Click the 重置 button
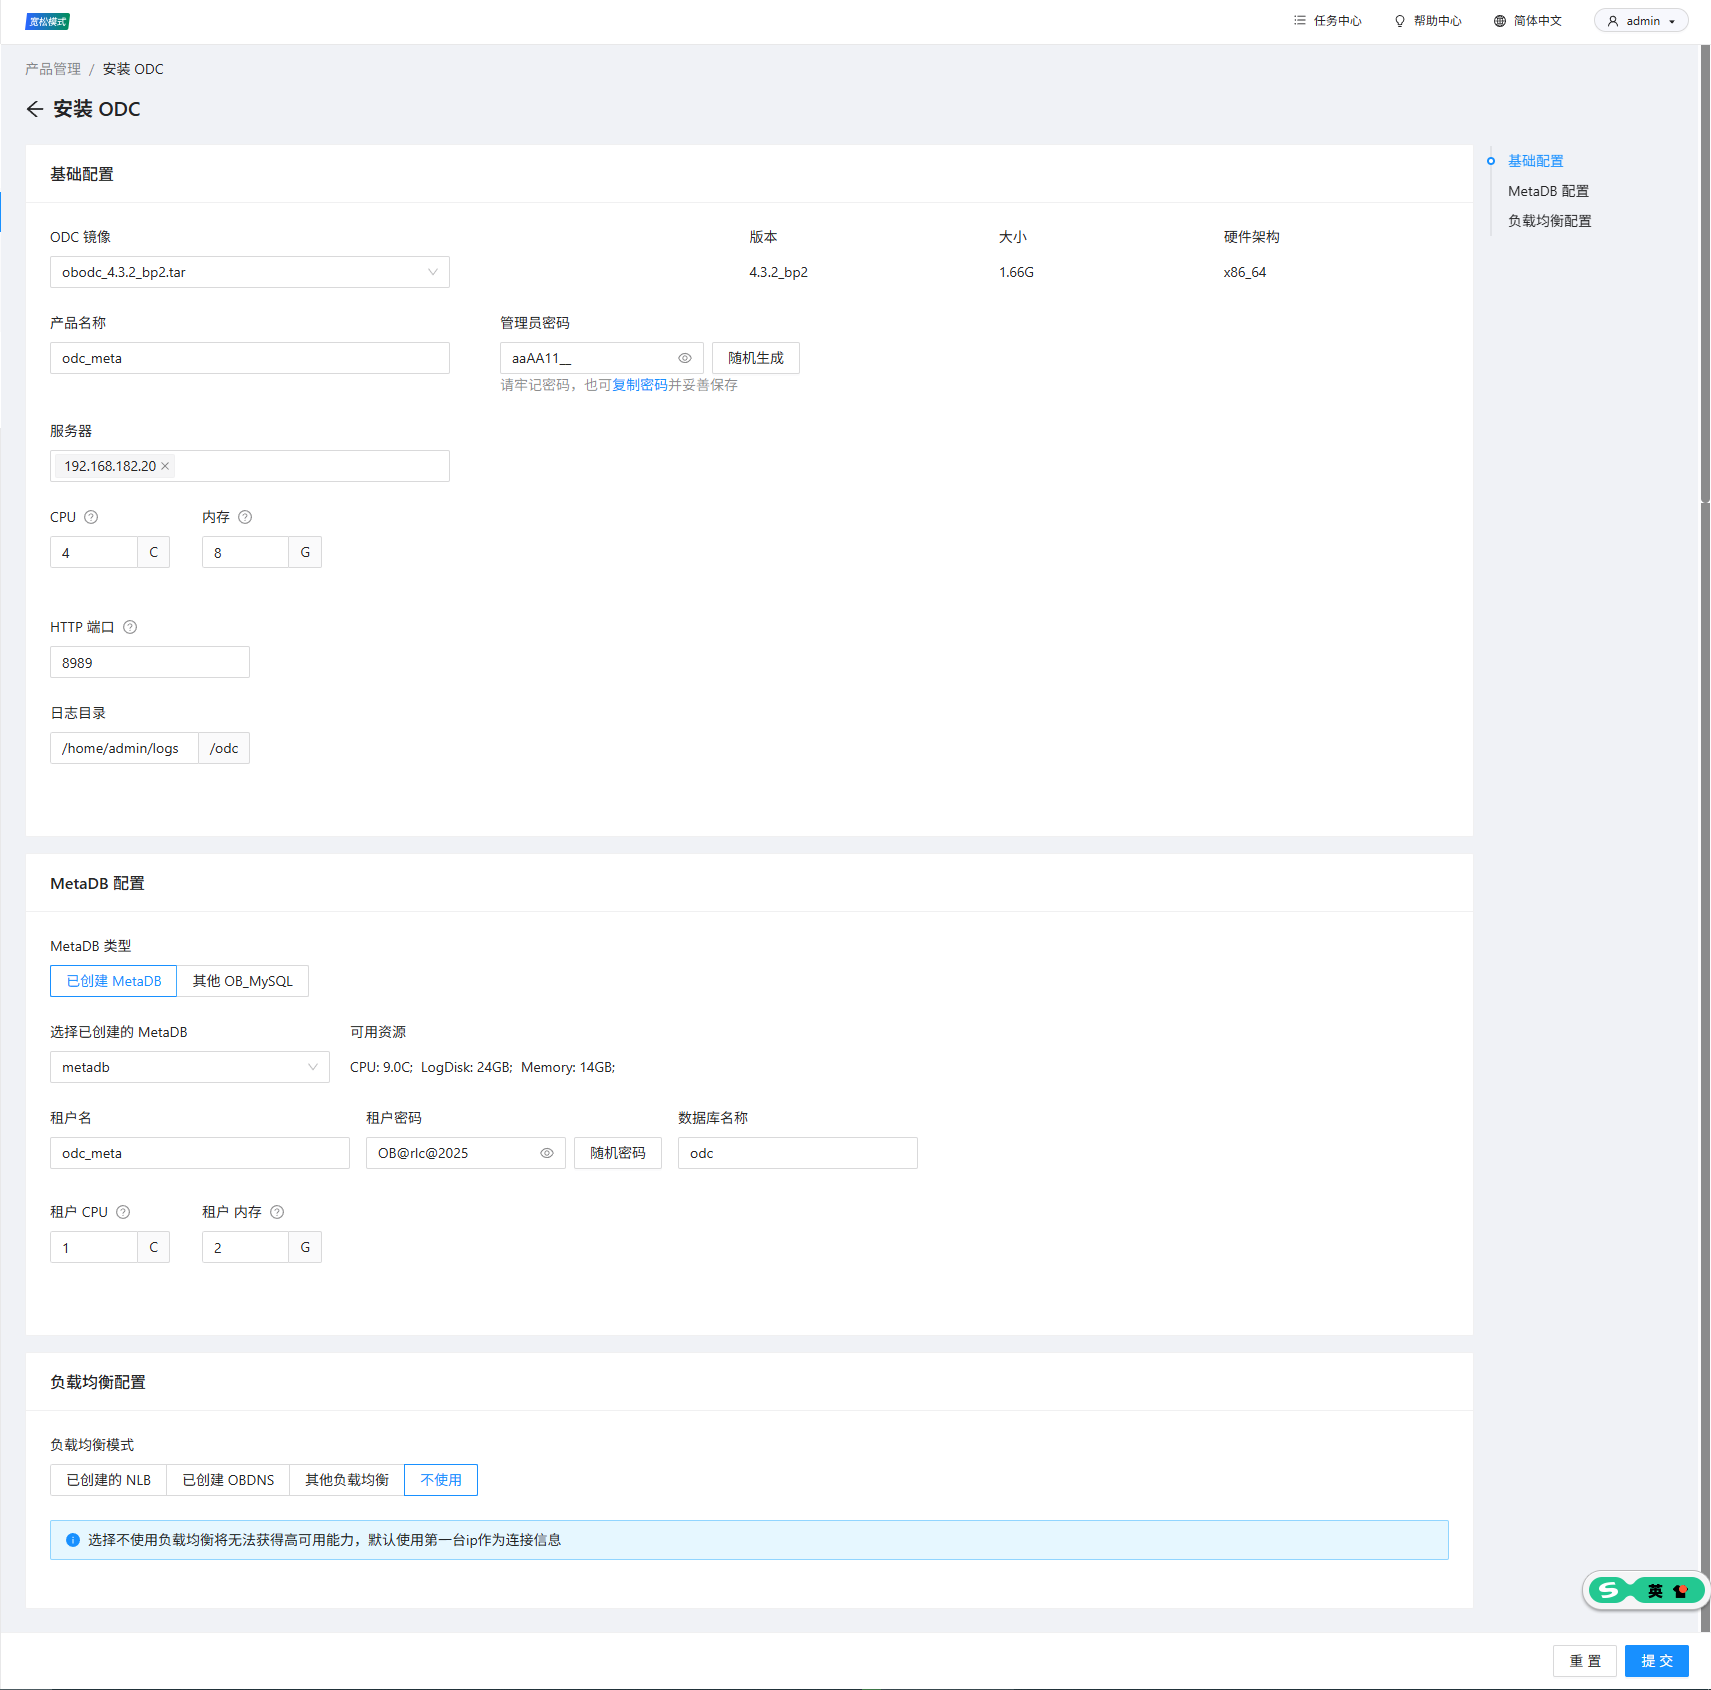The image size is (1711, 1690). click(1585, 1661)
